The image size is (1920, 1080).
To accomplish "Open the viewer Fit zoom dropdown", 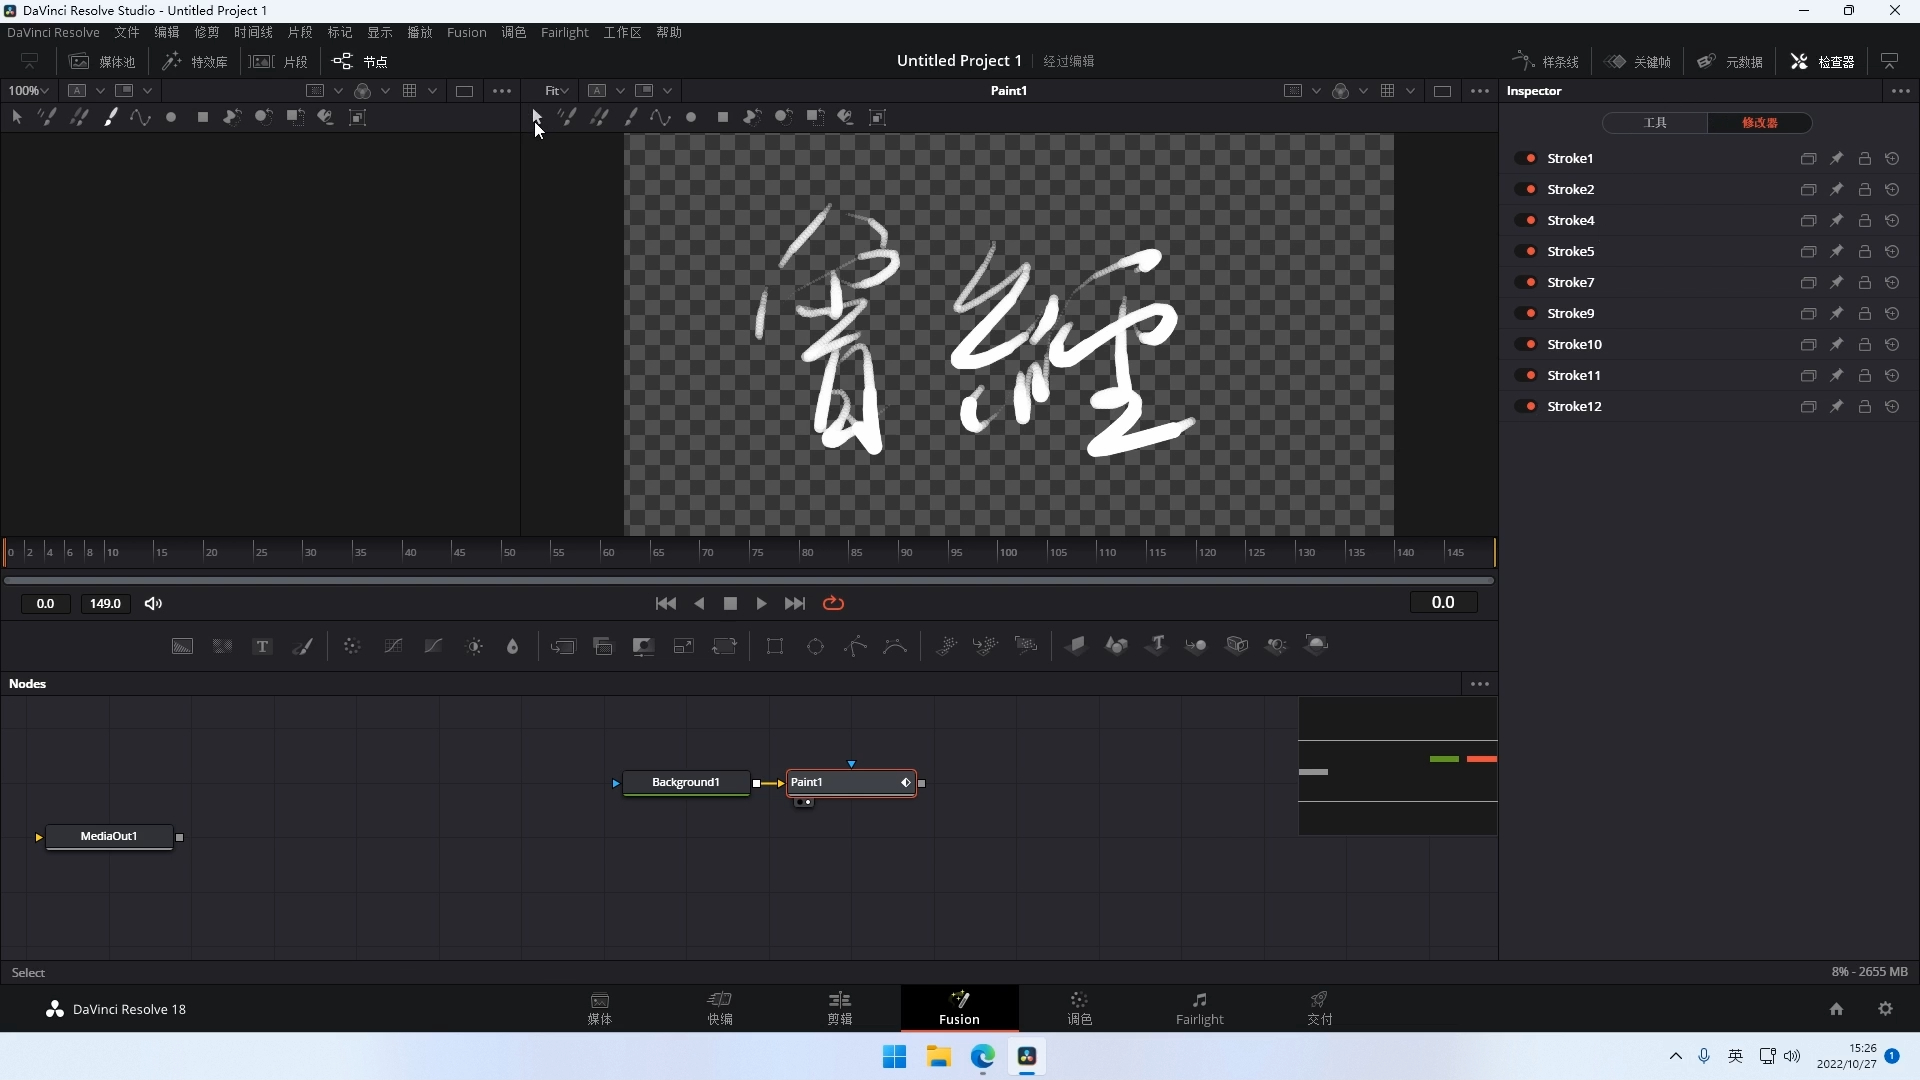I will point(559,90).
